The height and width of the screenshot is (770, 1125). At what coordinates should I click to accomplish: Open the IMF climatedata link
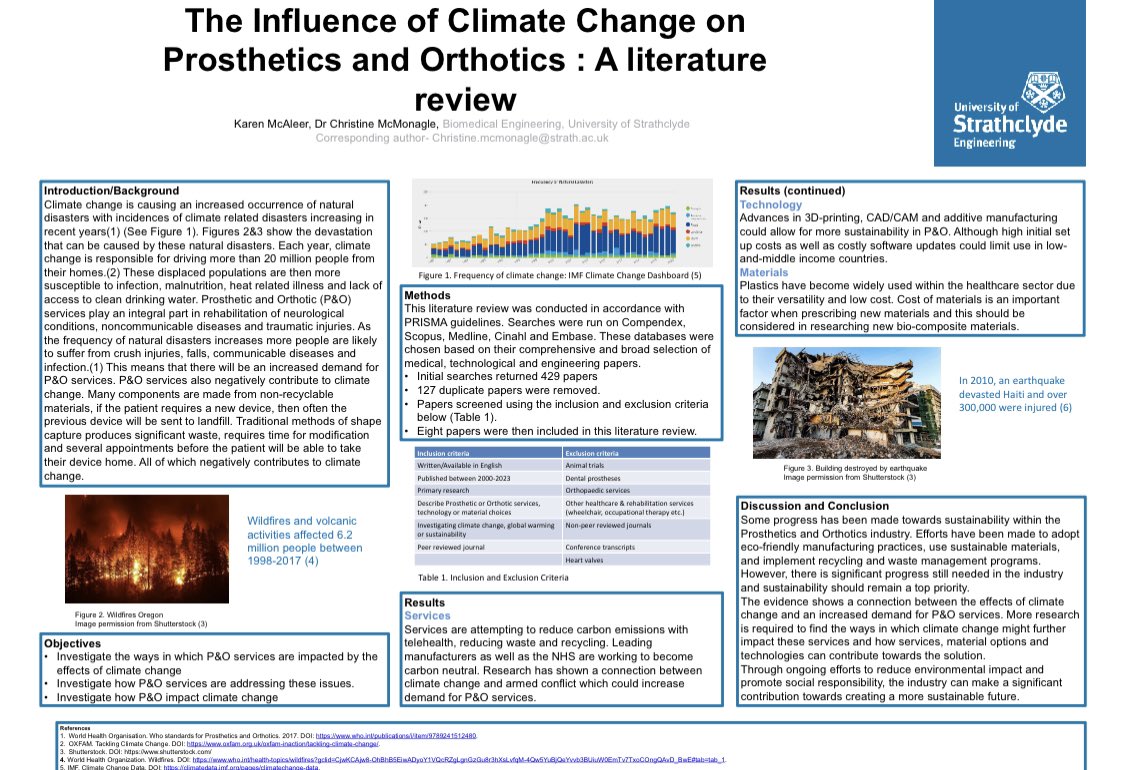coord(241,767)
